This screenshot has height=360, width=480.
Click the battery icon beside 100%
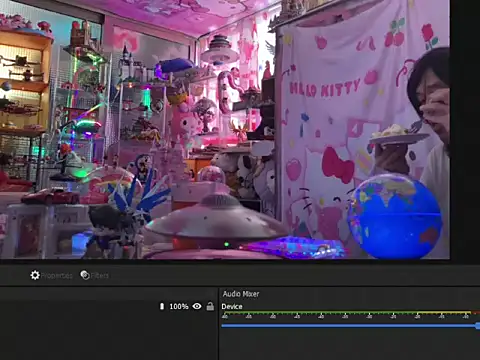click(x=162, y=306)
